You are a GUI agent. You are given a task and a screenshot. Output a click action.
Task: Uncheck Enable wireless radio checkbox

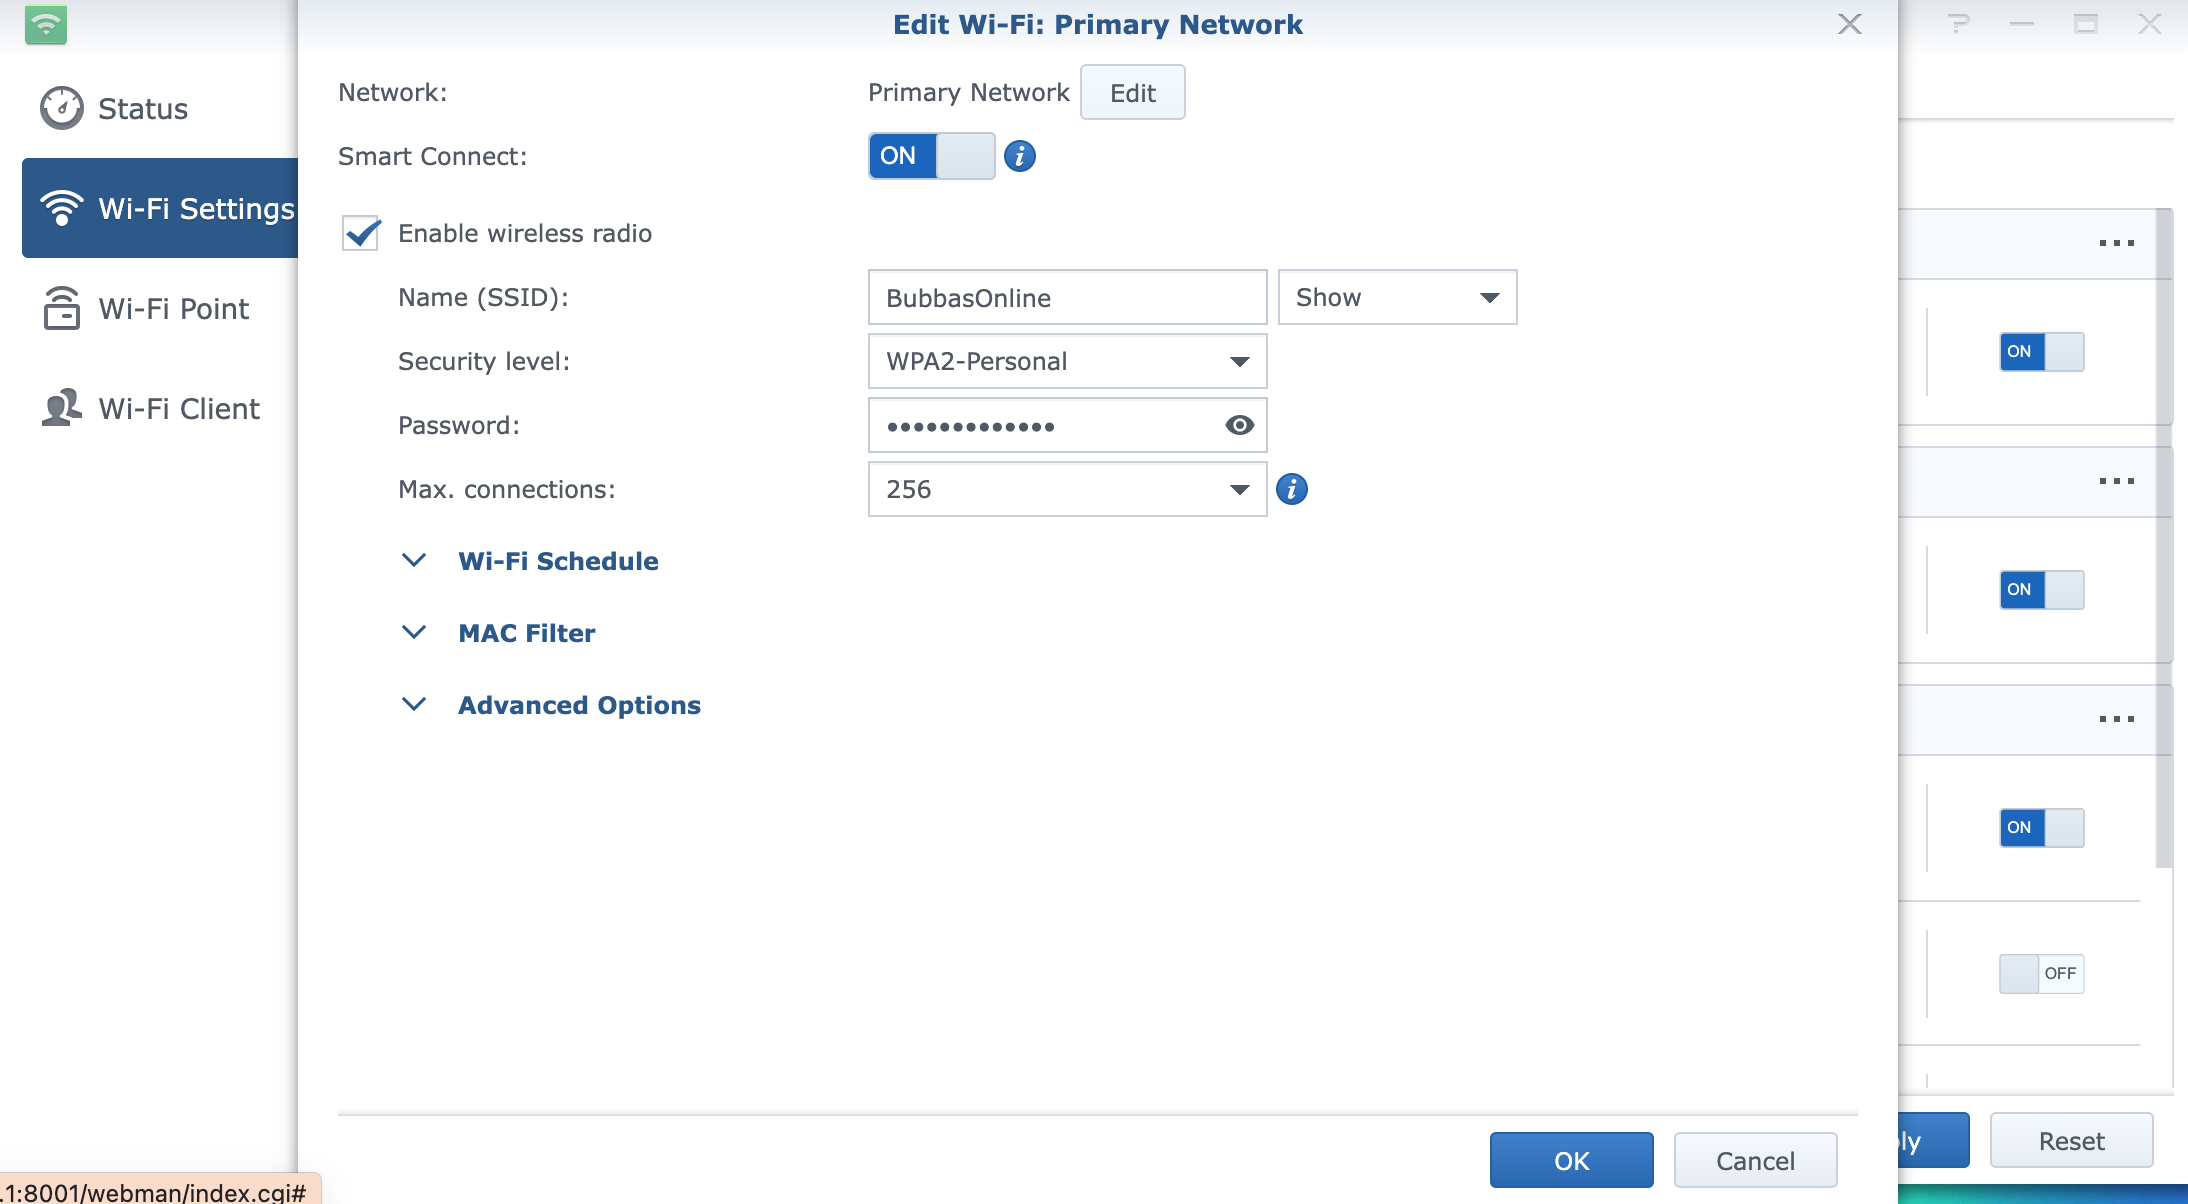[361, 233]
